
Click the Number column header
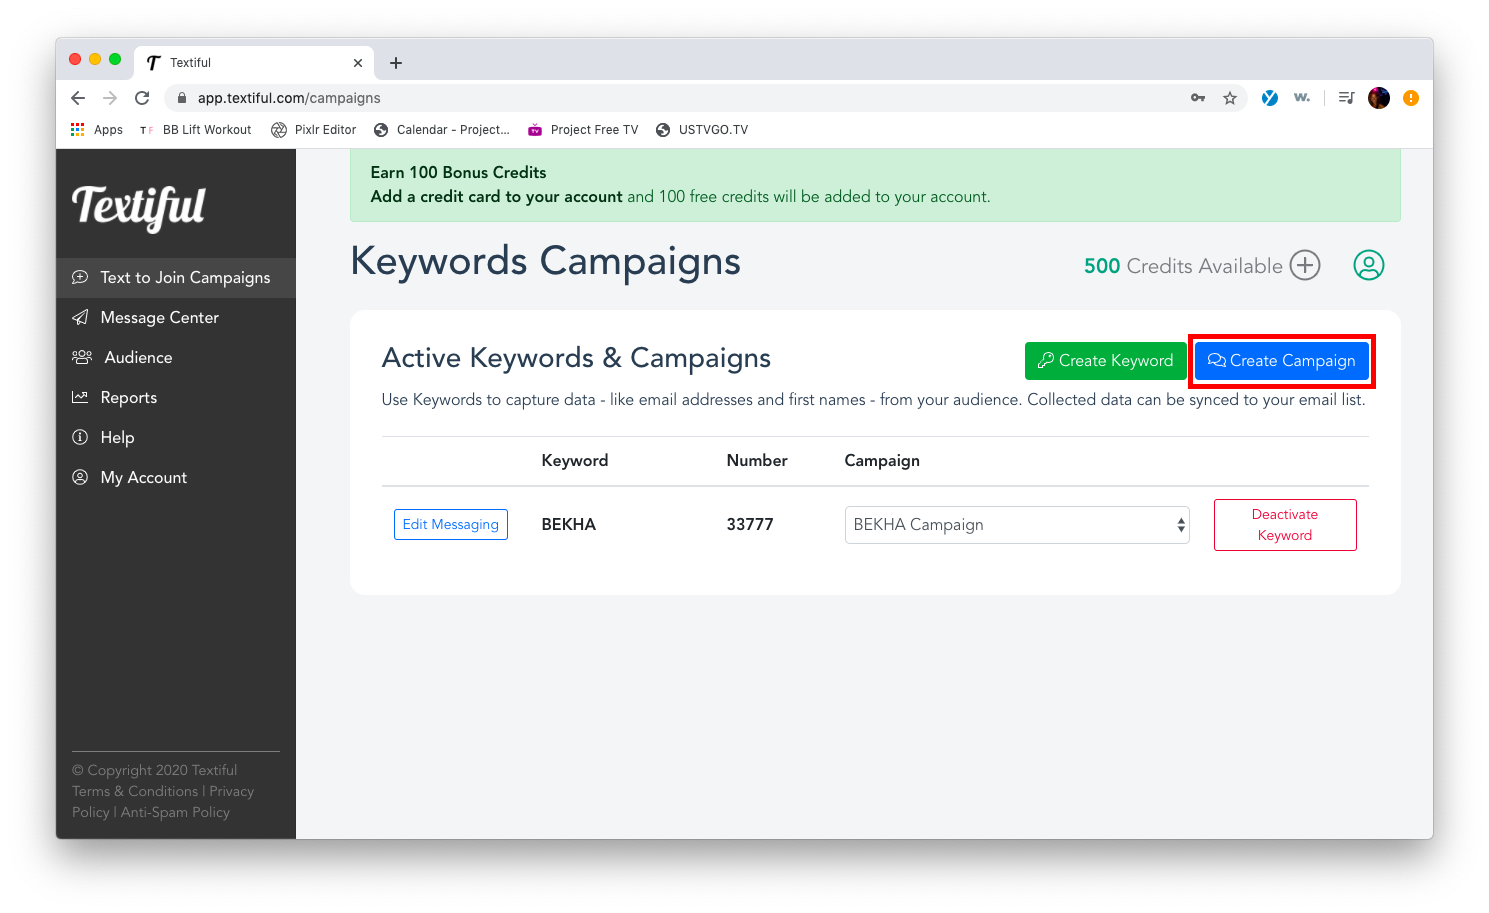(757, 460)
